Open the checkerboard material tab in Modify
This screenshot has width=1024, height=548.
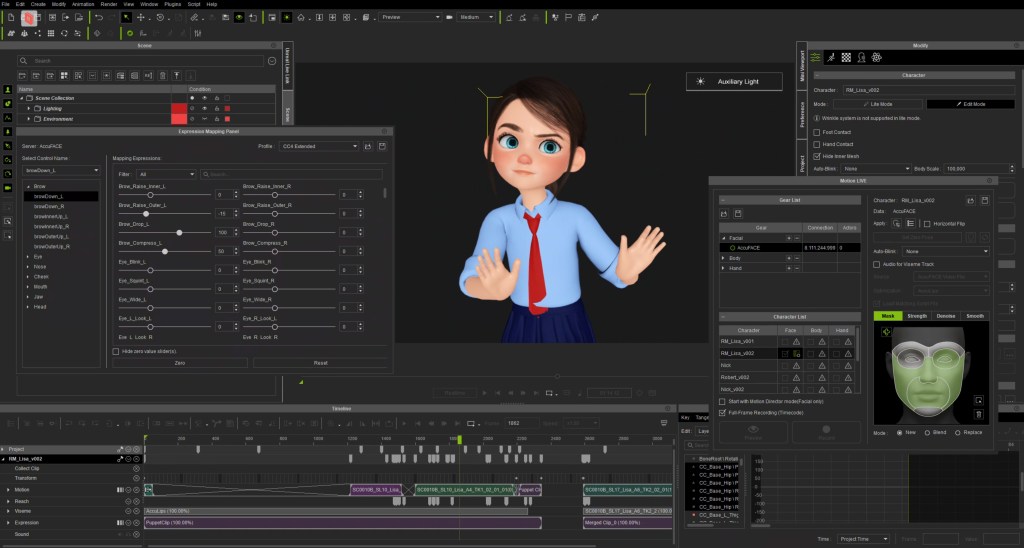point(846,57)
